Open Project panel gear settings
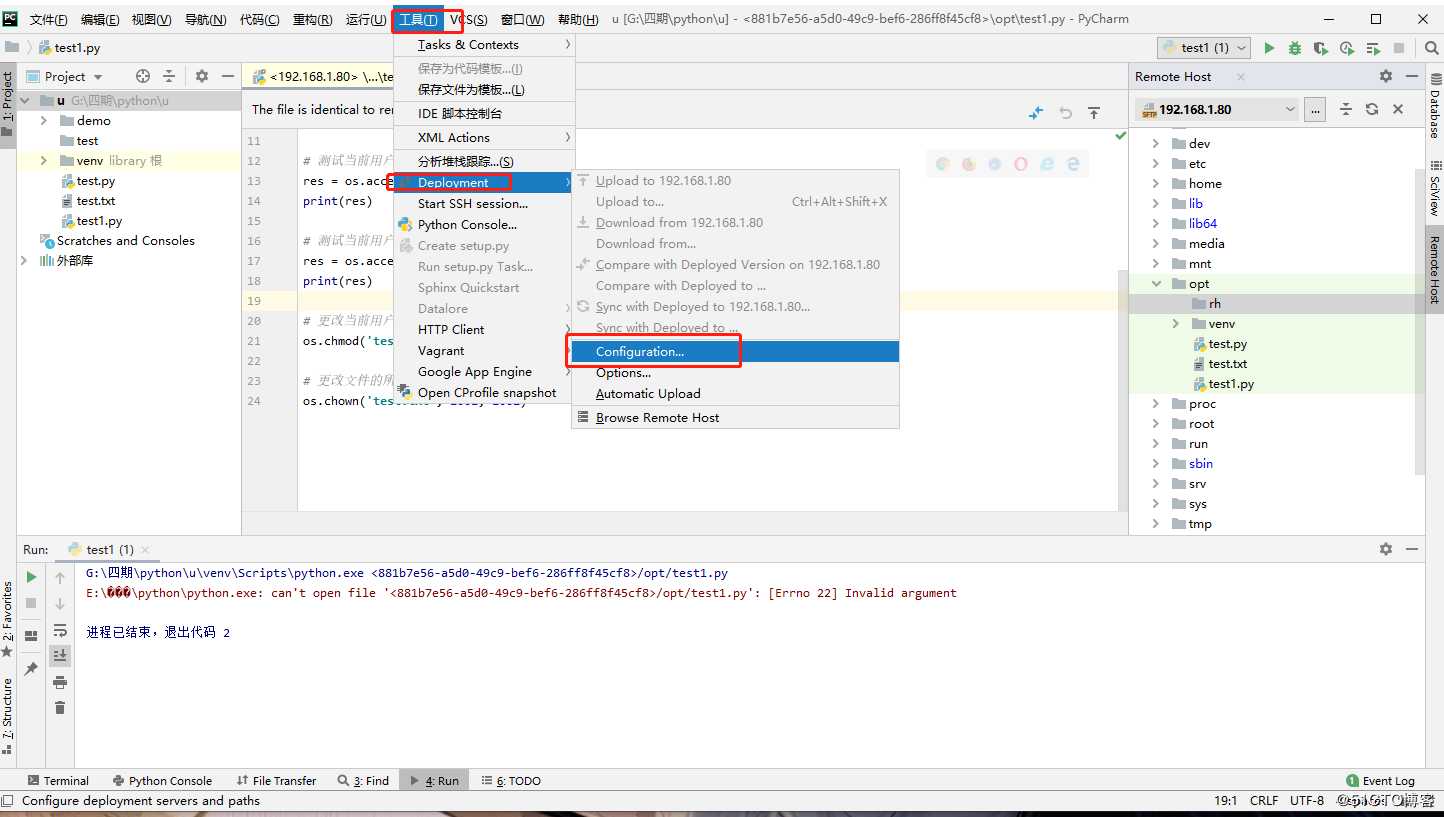Viewport: 1444px width, 817px height. click(202, 76)
